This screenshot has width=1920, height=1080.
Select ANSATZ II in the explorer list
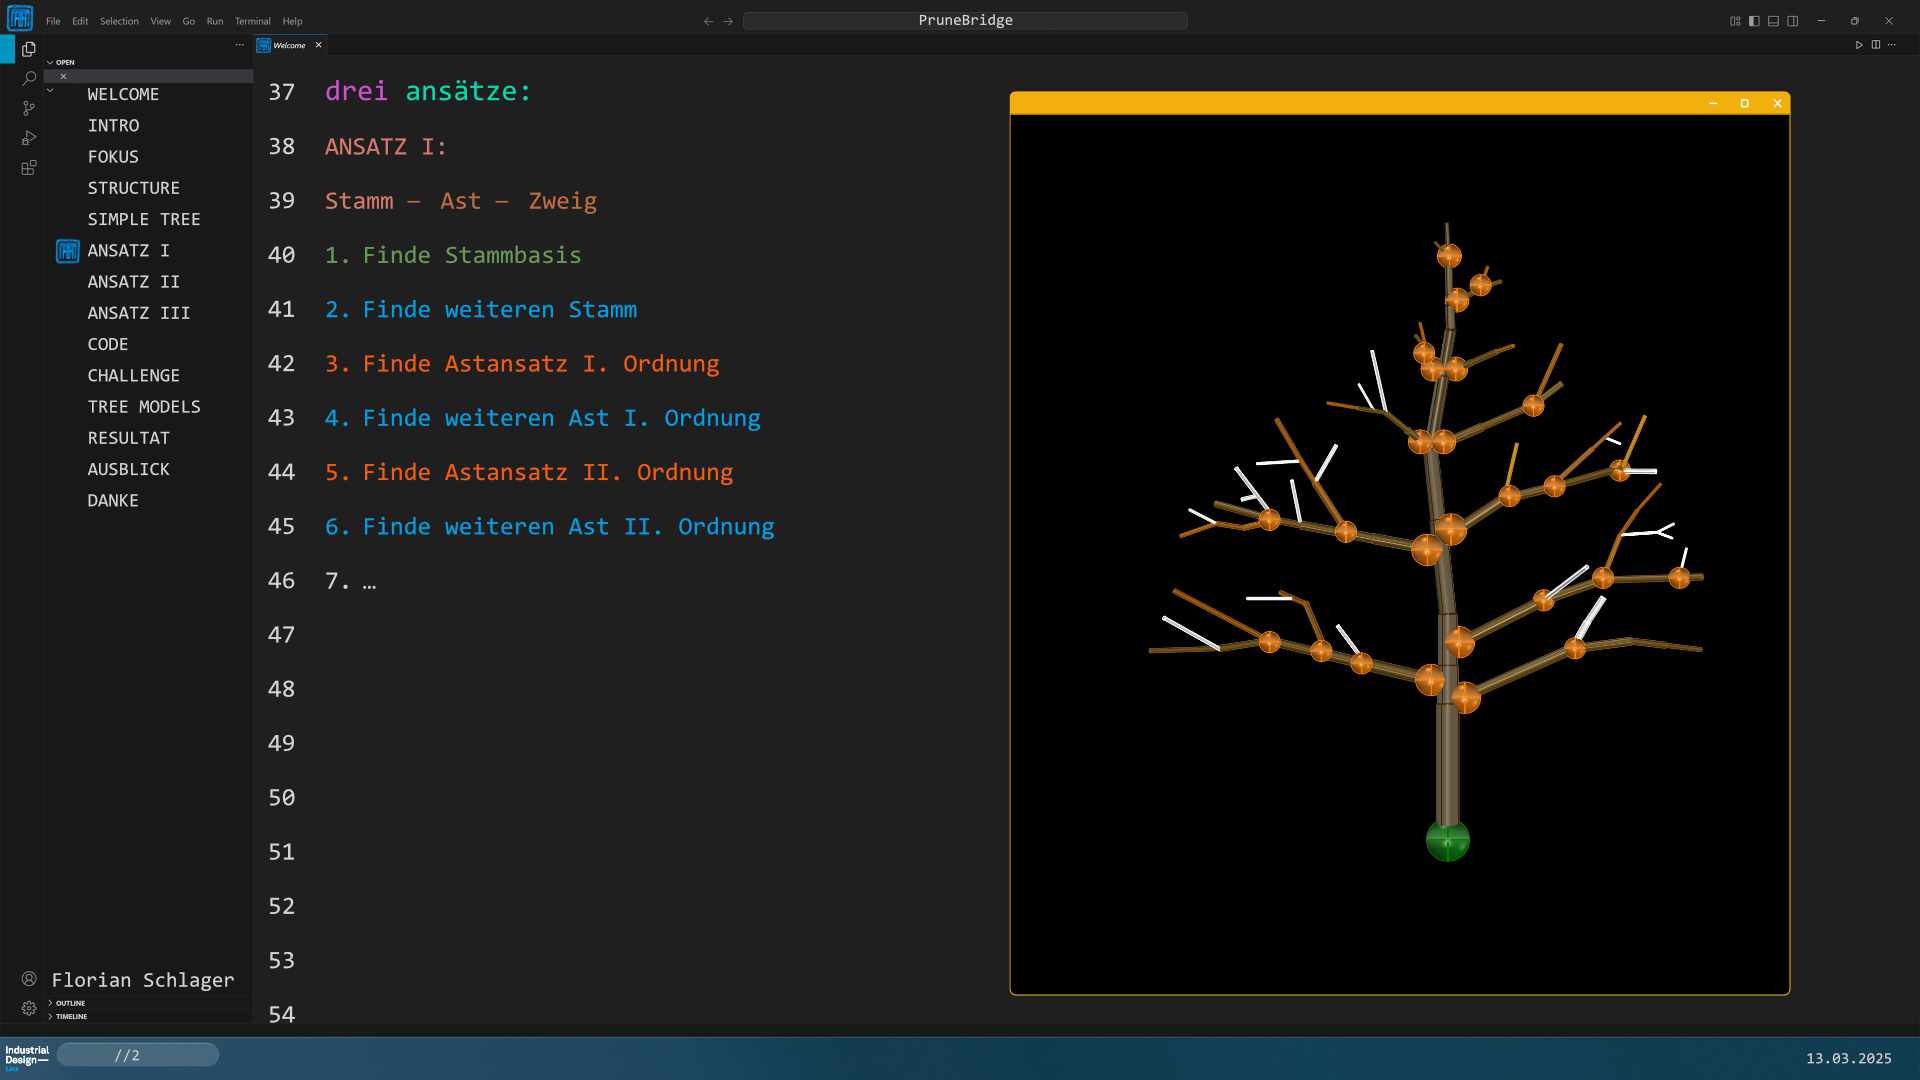(133, 282)
